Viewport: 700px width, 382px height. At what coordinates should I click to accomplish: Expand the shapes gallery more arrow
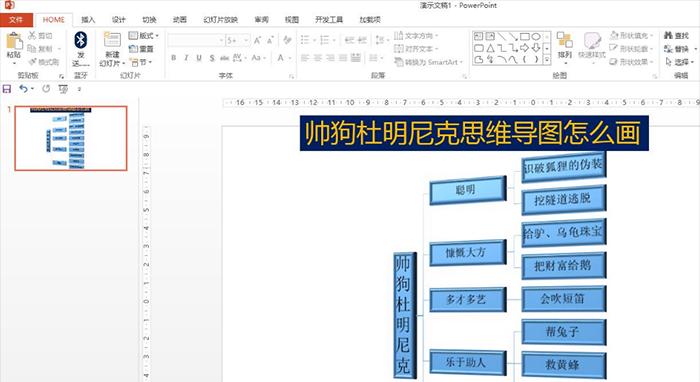(x=547, y=59)
